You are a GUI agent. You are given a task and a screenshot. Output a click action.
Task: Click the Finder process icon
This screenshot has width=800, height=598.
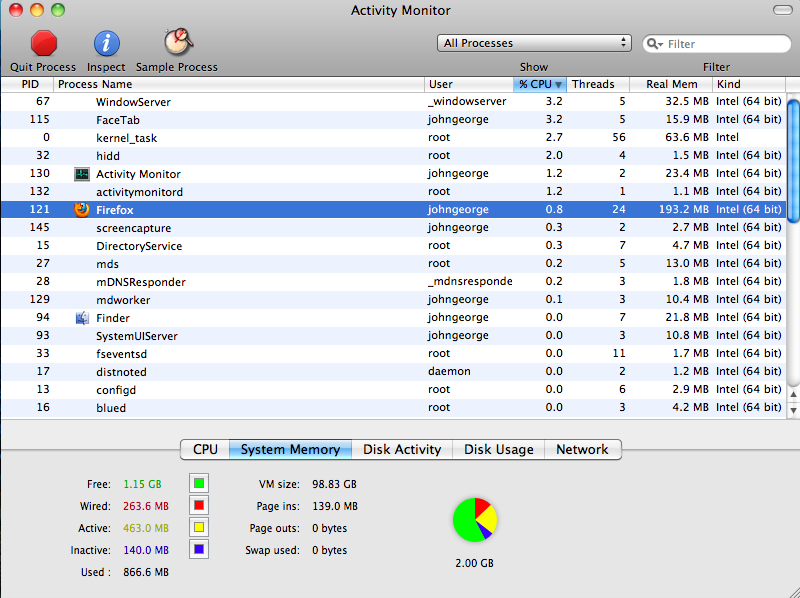pyautogui.click(x=82, y=318)
